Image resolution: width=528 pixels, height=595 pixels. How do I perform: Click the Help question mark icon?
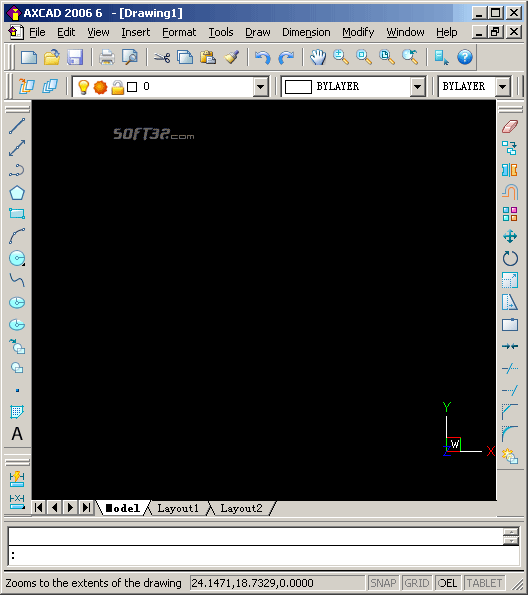[465, 57]
